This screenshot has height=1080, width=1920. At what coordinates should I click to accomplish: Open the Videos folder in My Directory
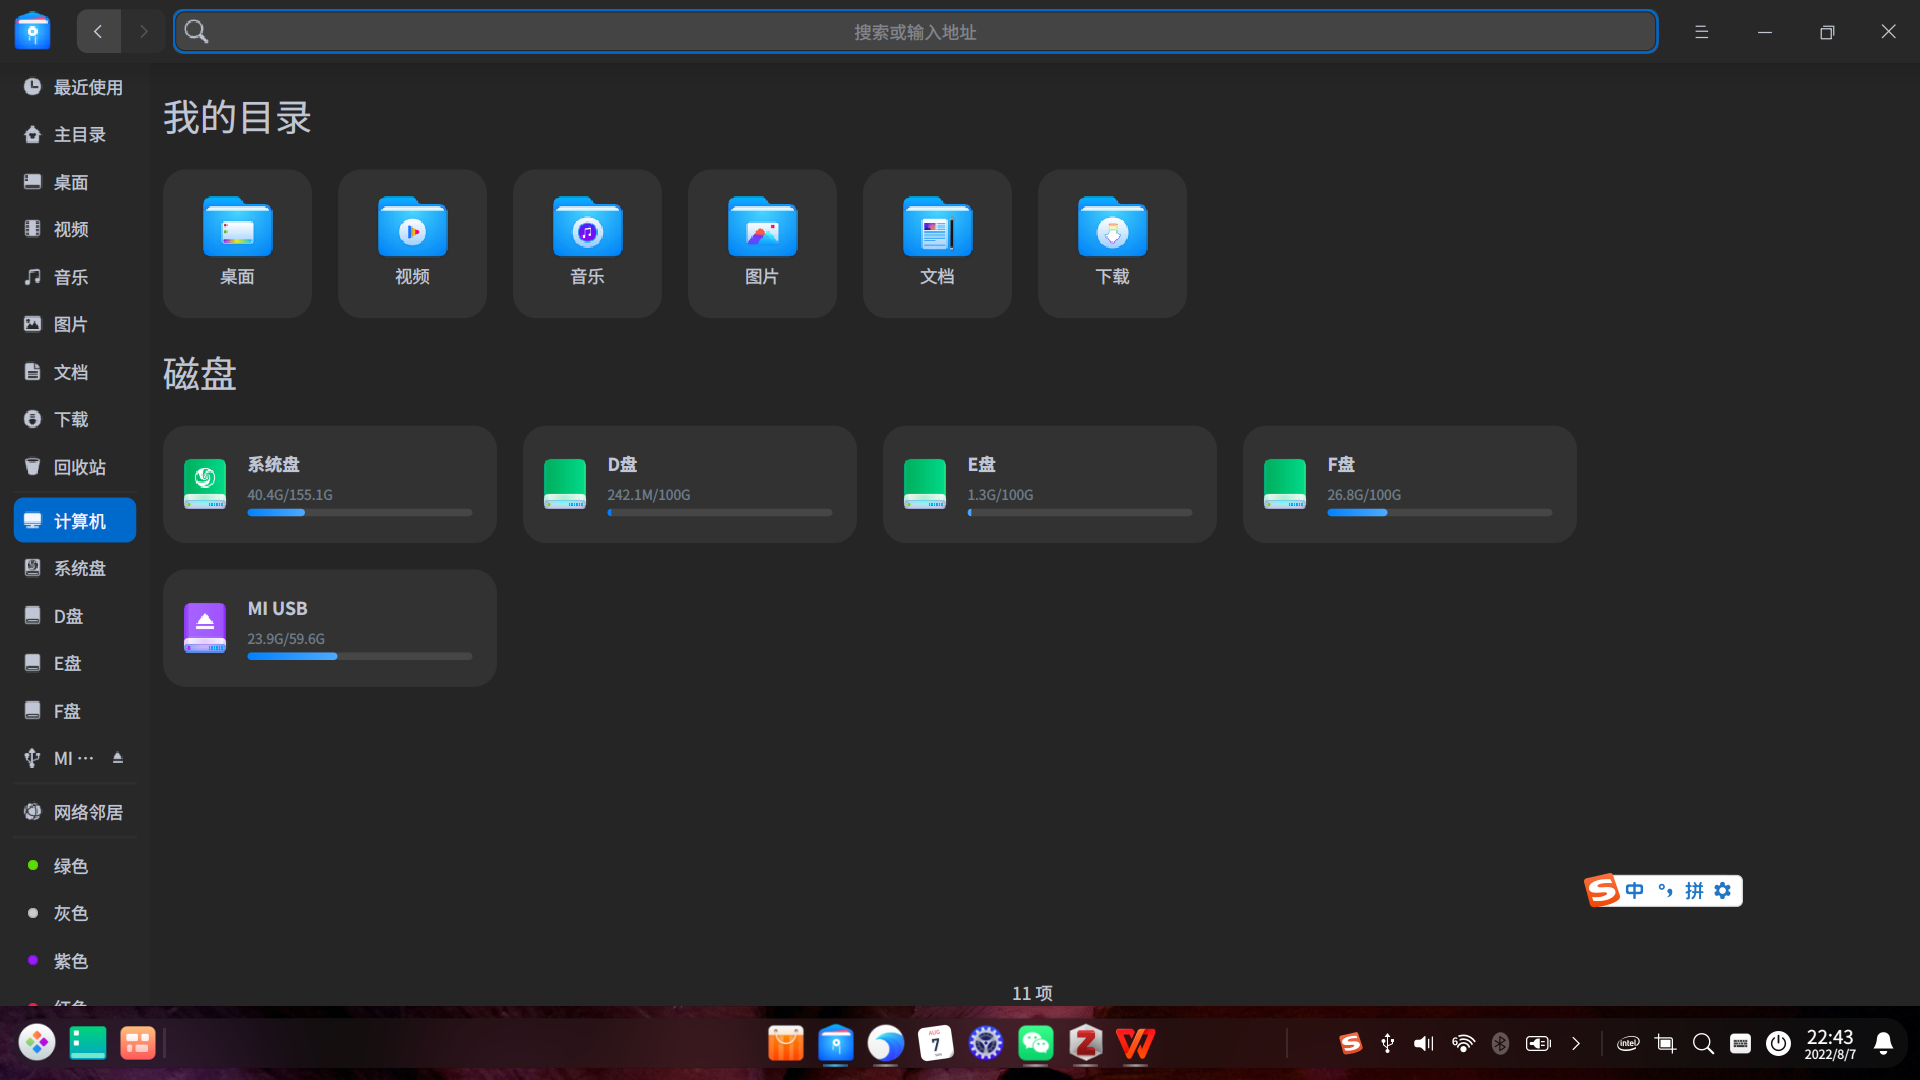[412, 243]
